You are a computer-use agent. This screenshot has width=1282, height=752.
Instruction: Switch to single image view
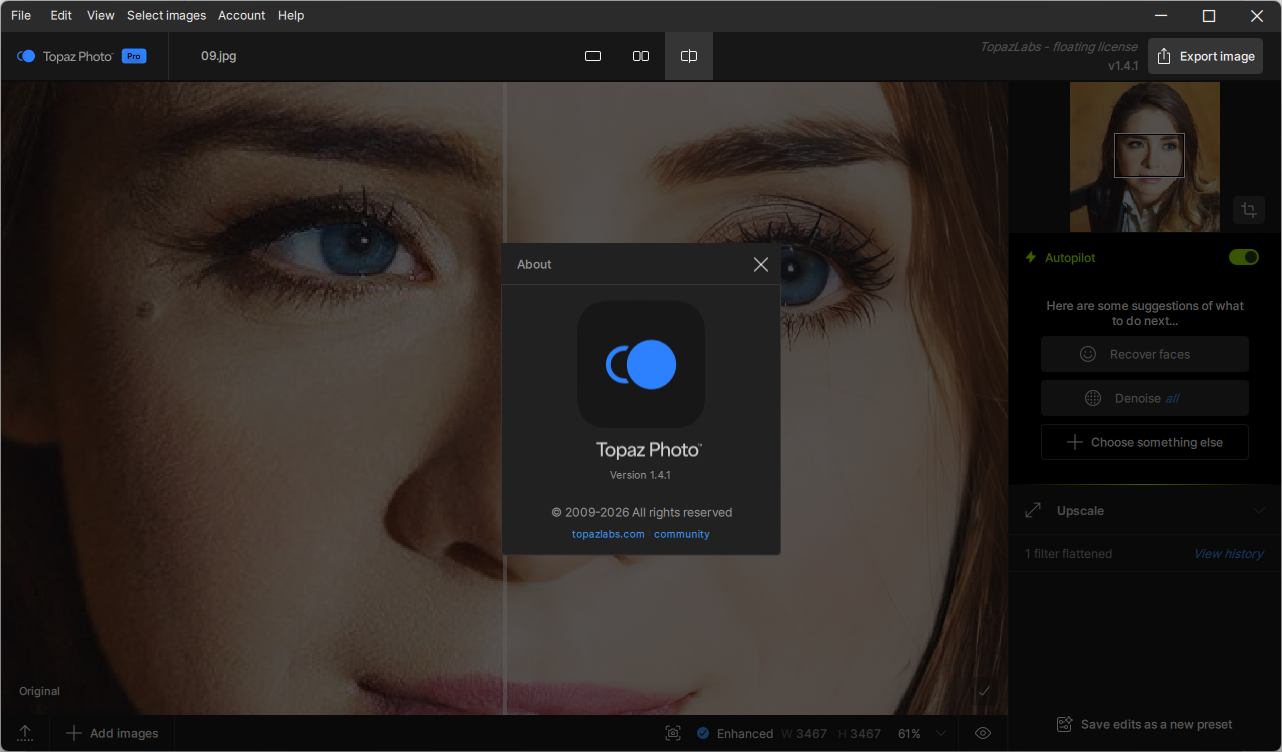pyautogui.click(x=593, y=56)
